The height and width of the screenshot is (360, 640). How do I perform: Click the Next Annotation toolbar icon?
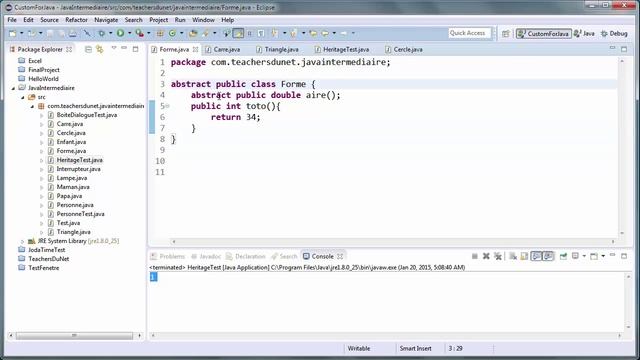275,33
